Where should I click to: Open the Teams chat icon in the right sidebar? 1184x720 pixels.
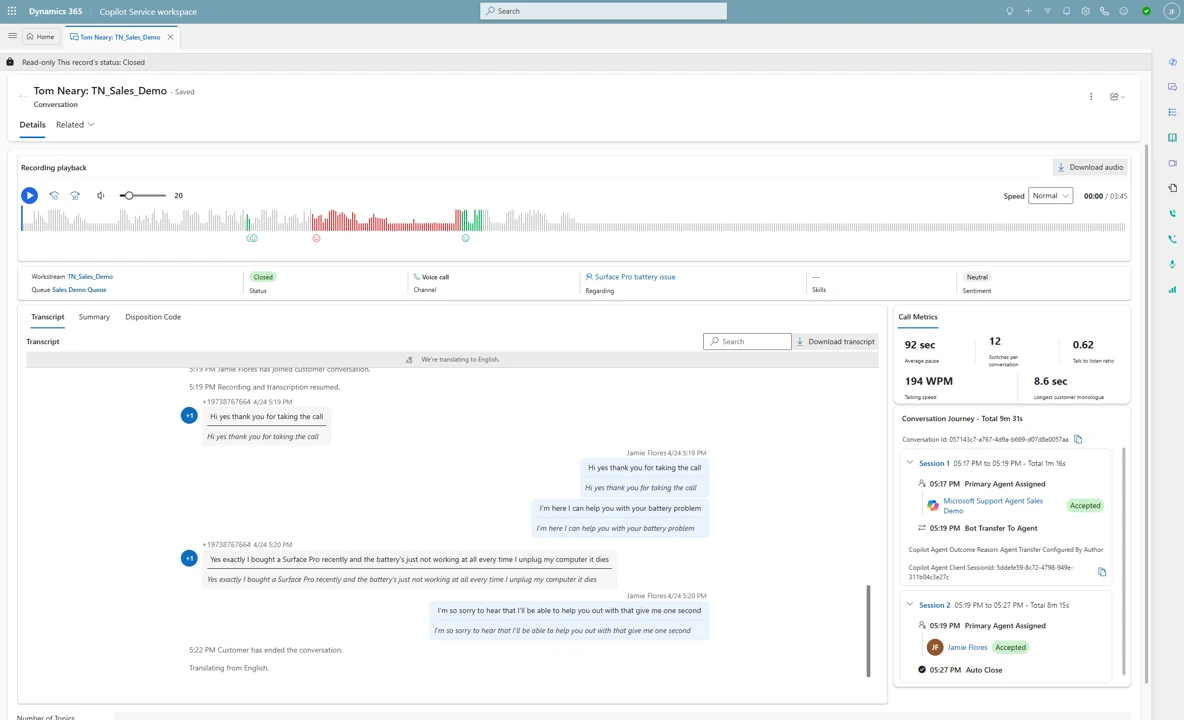pos(1172,87)
